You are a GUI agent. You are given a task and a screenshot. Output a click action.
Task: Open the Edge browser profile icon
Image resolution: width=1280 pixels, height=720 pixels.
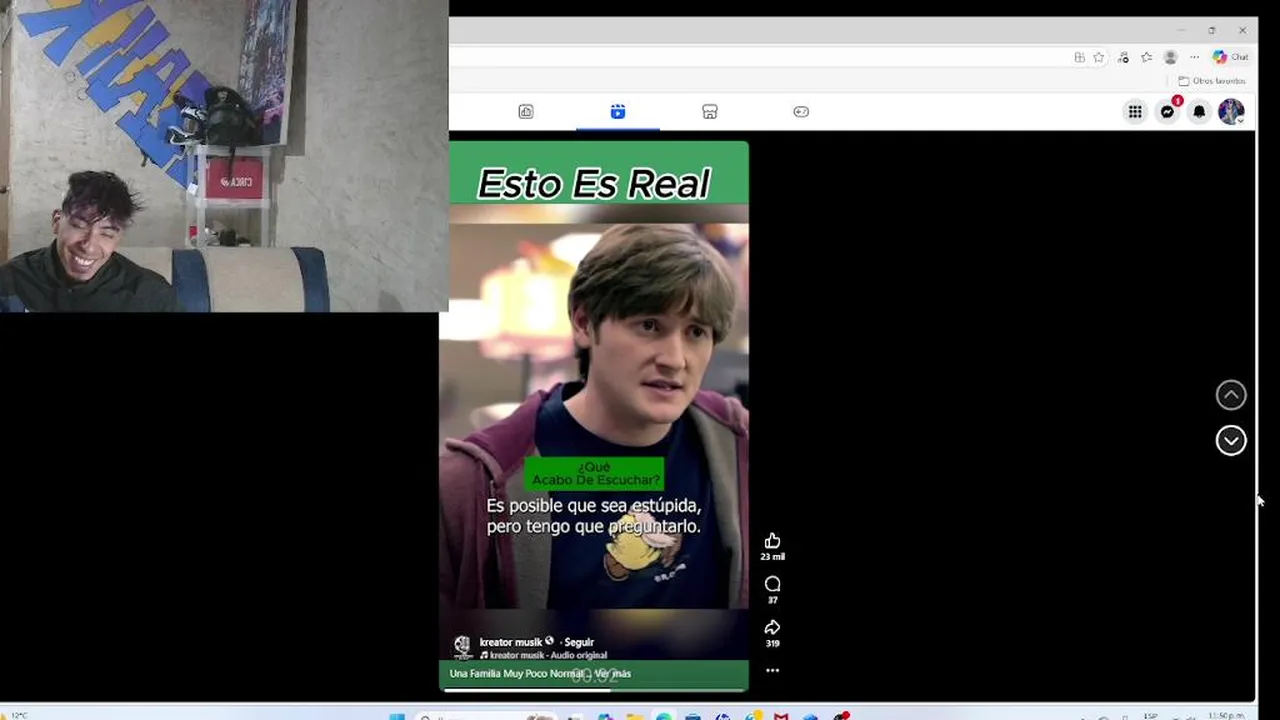(1170, 57)
